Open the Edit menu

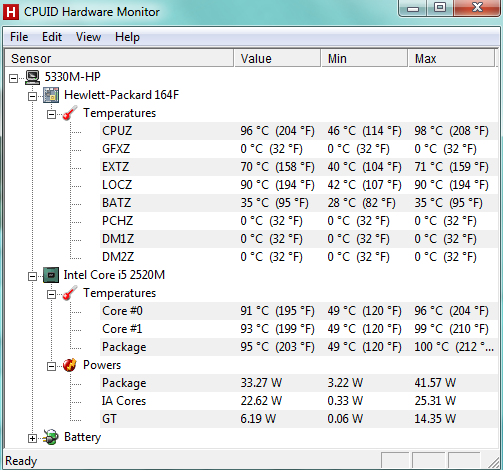pyautogui.click(x=52, y=37)
